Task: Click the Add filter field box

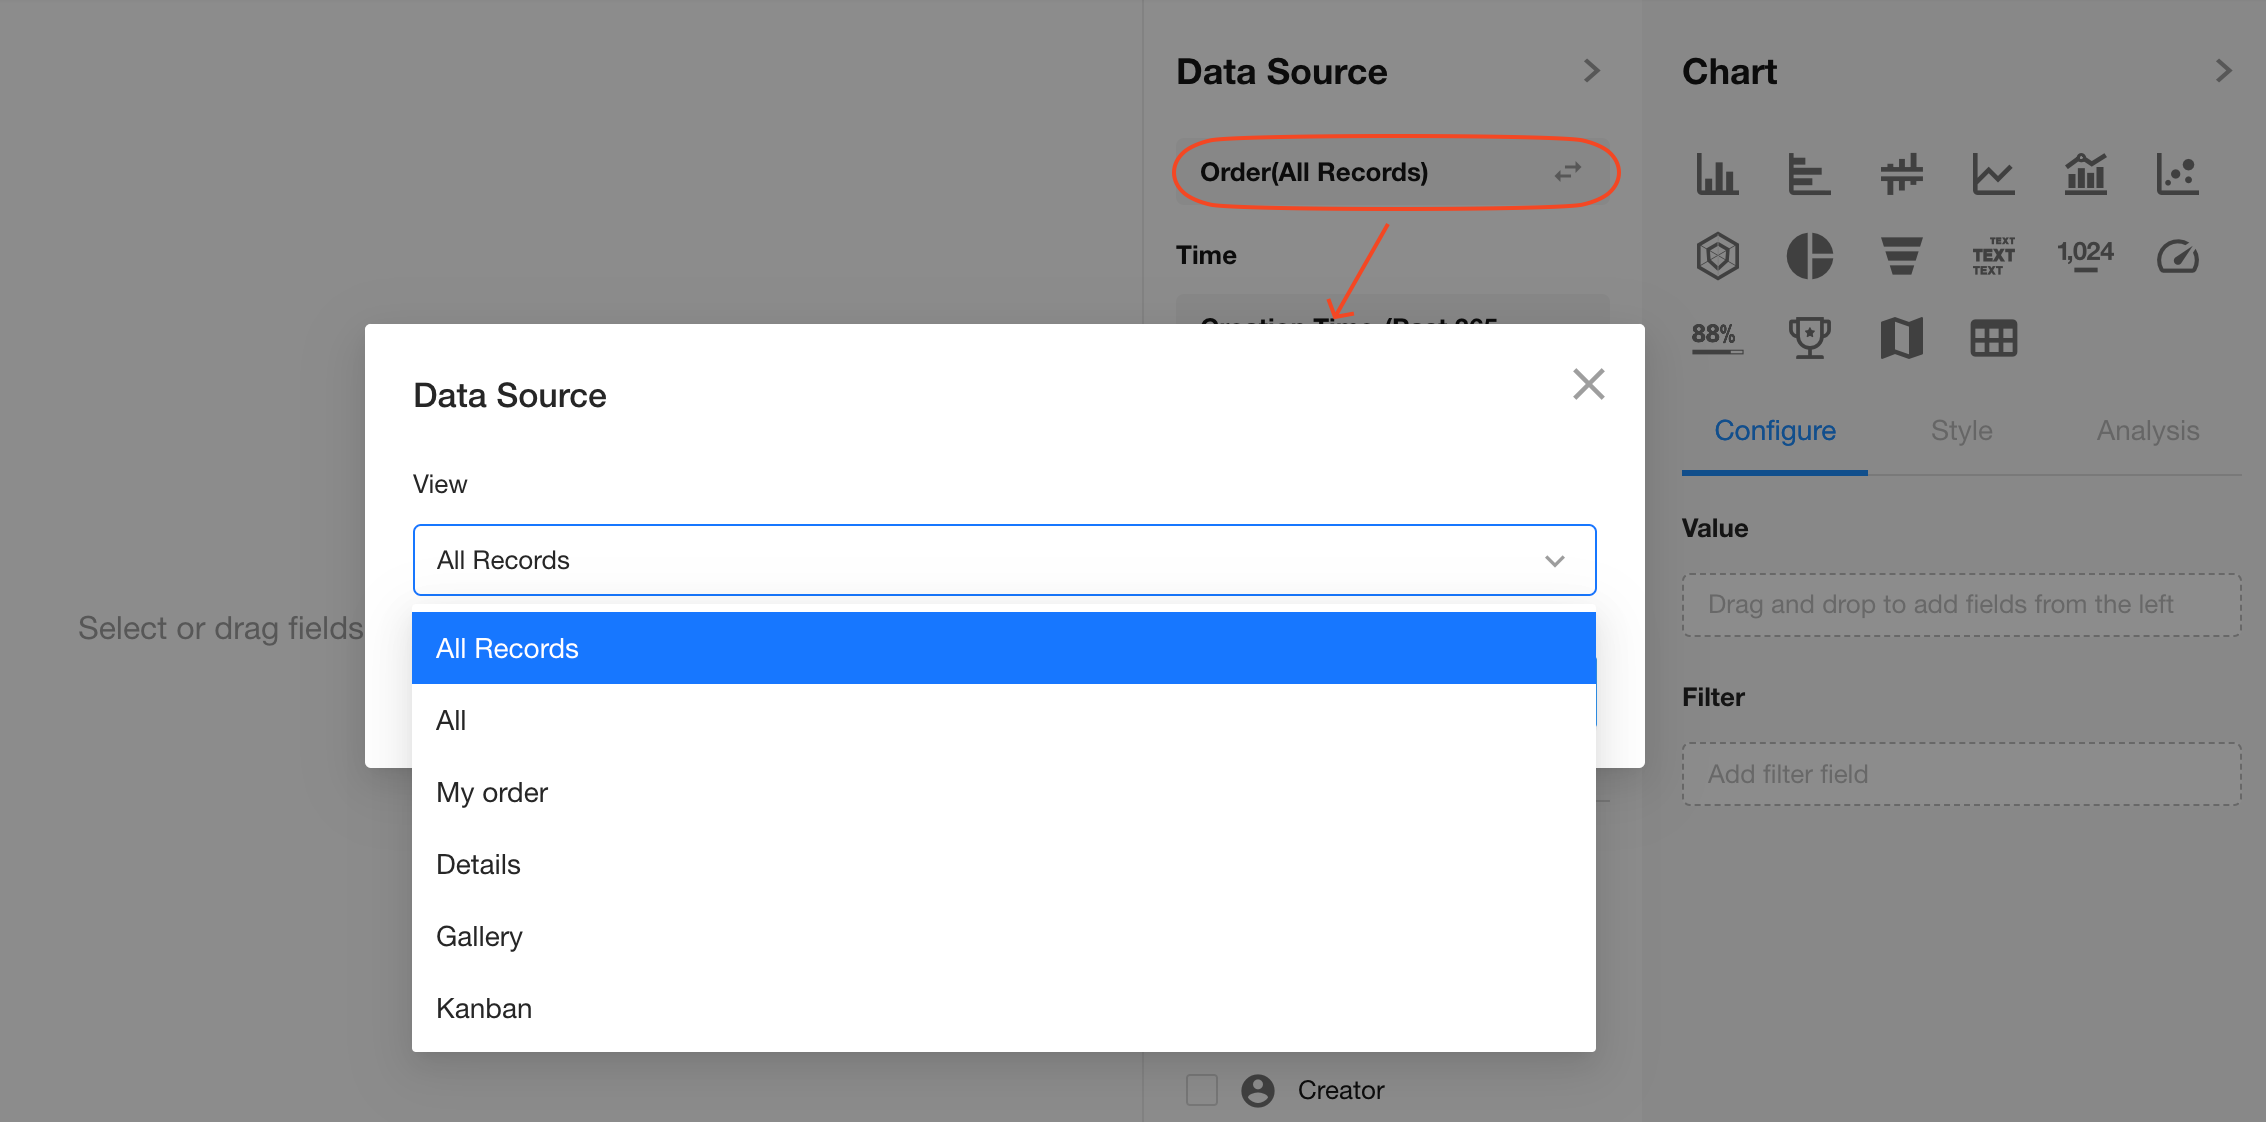Action: pyautogui.click(x=1960, y=774)
